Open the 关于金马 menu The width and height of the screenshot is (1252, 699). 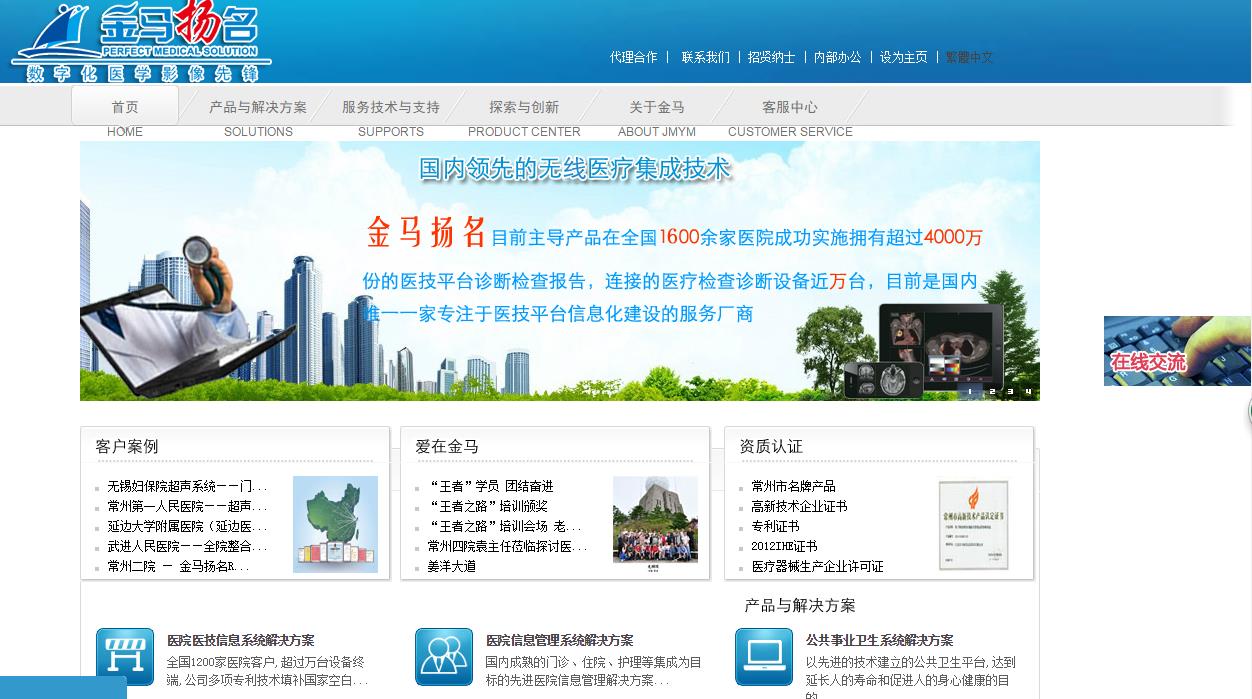(657, 107)
